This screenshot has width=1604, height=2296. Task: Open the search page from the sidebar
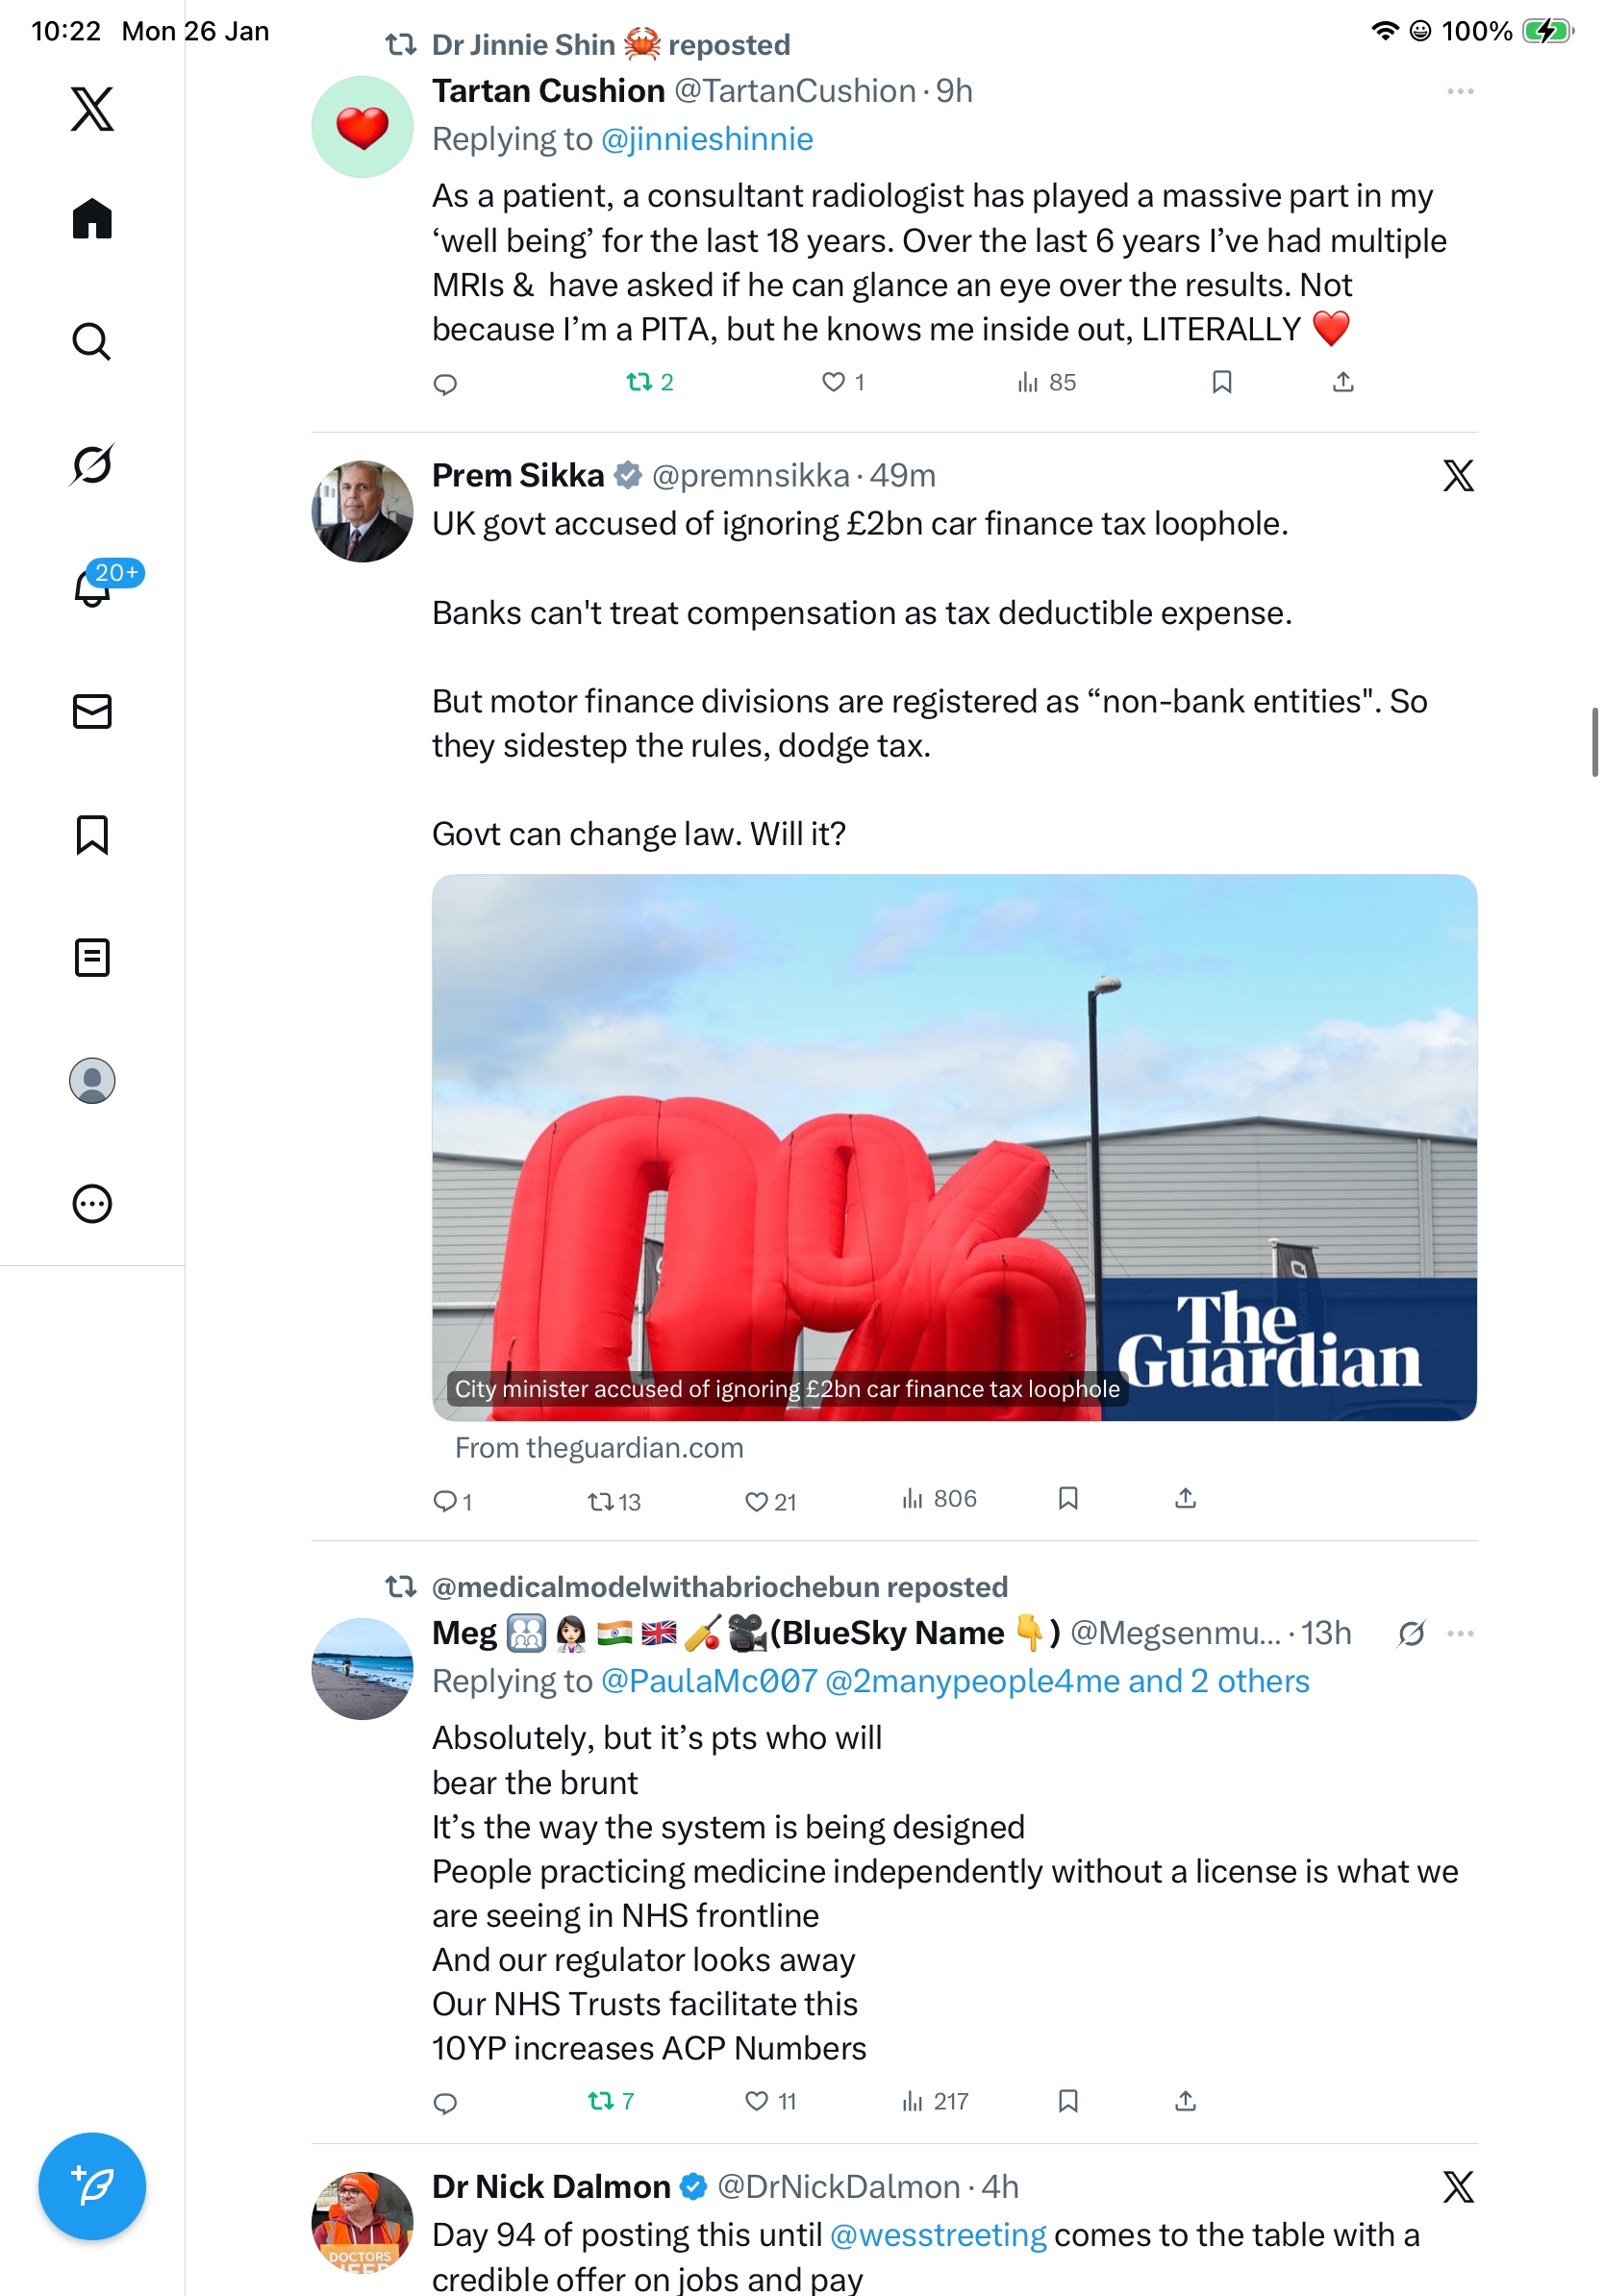tap(92, 342)
